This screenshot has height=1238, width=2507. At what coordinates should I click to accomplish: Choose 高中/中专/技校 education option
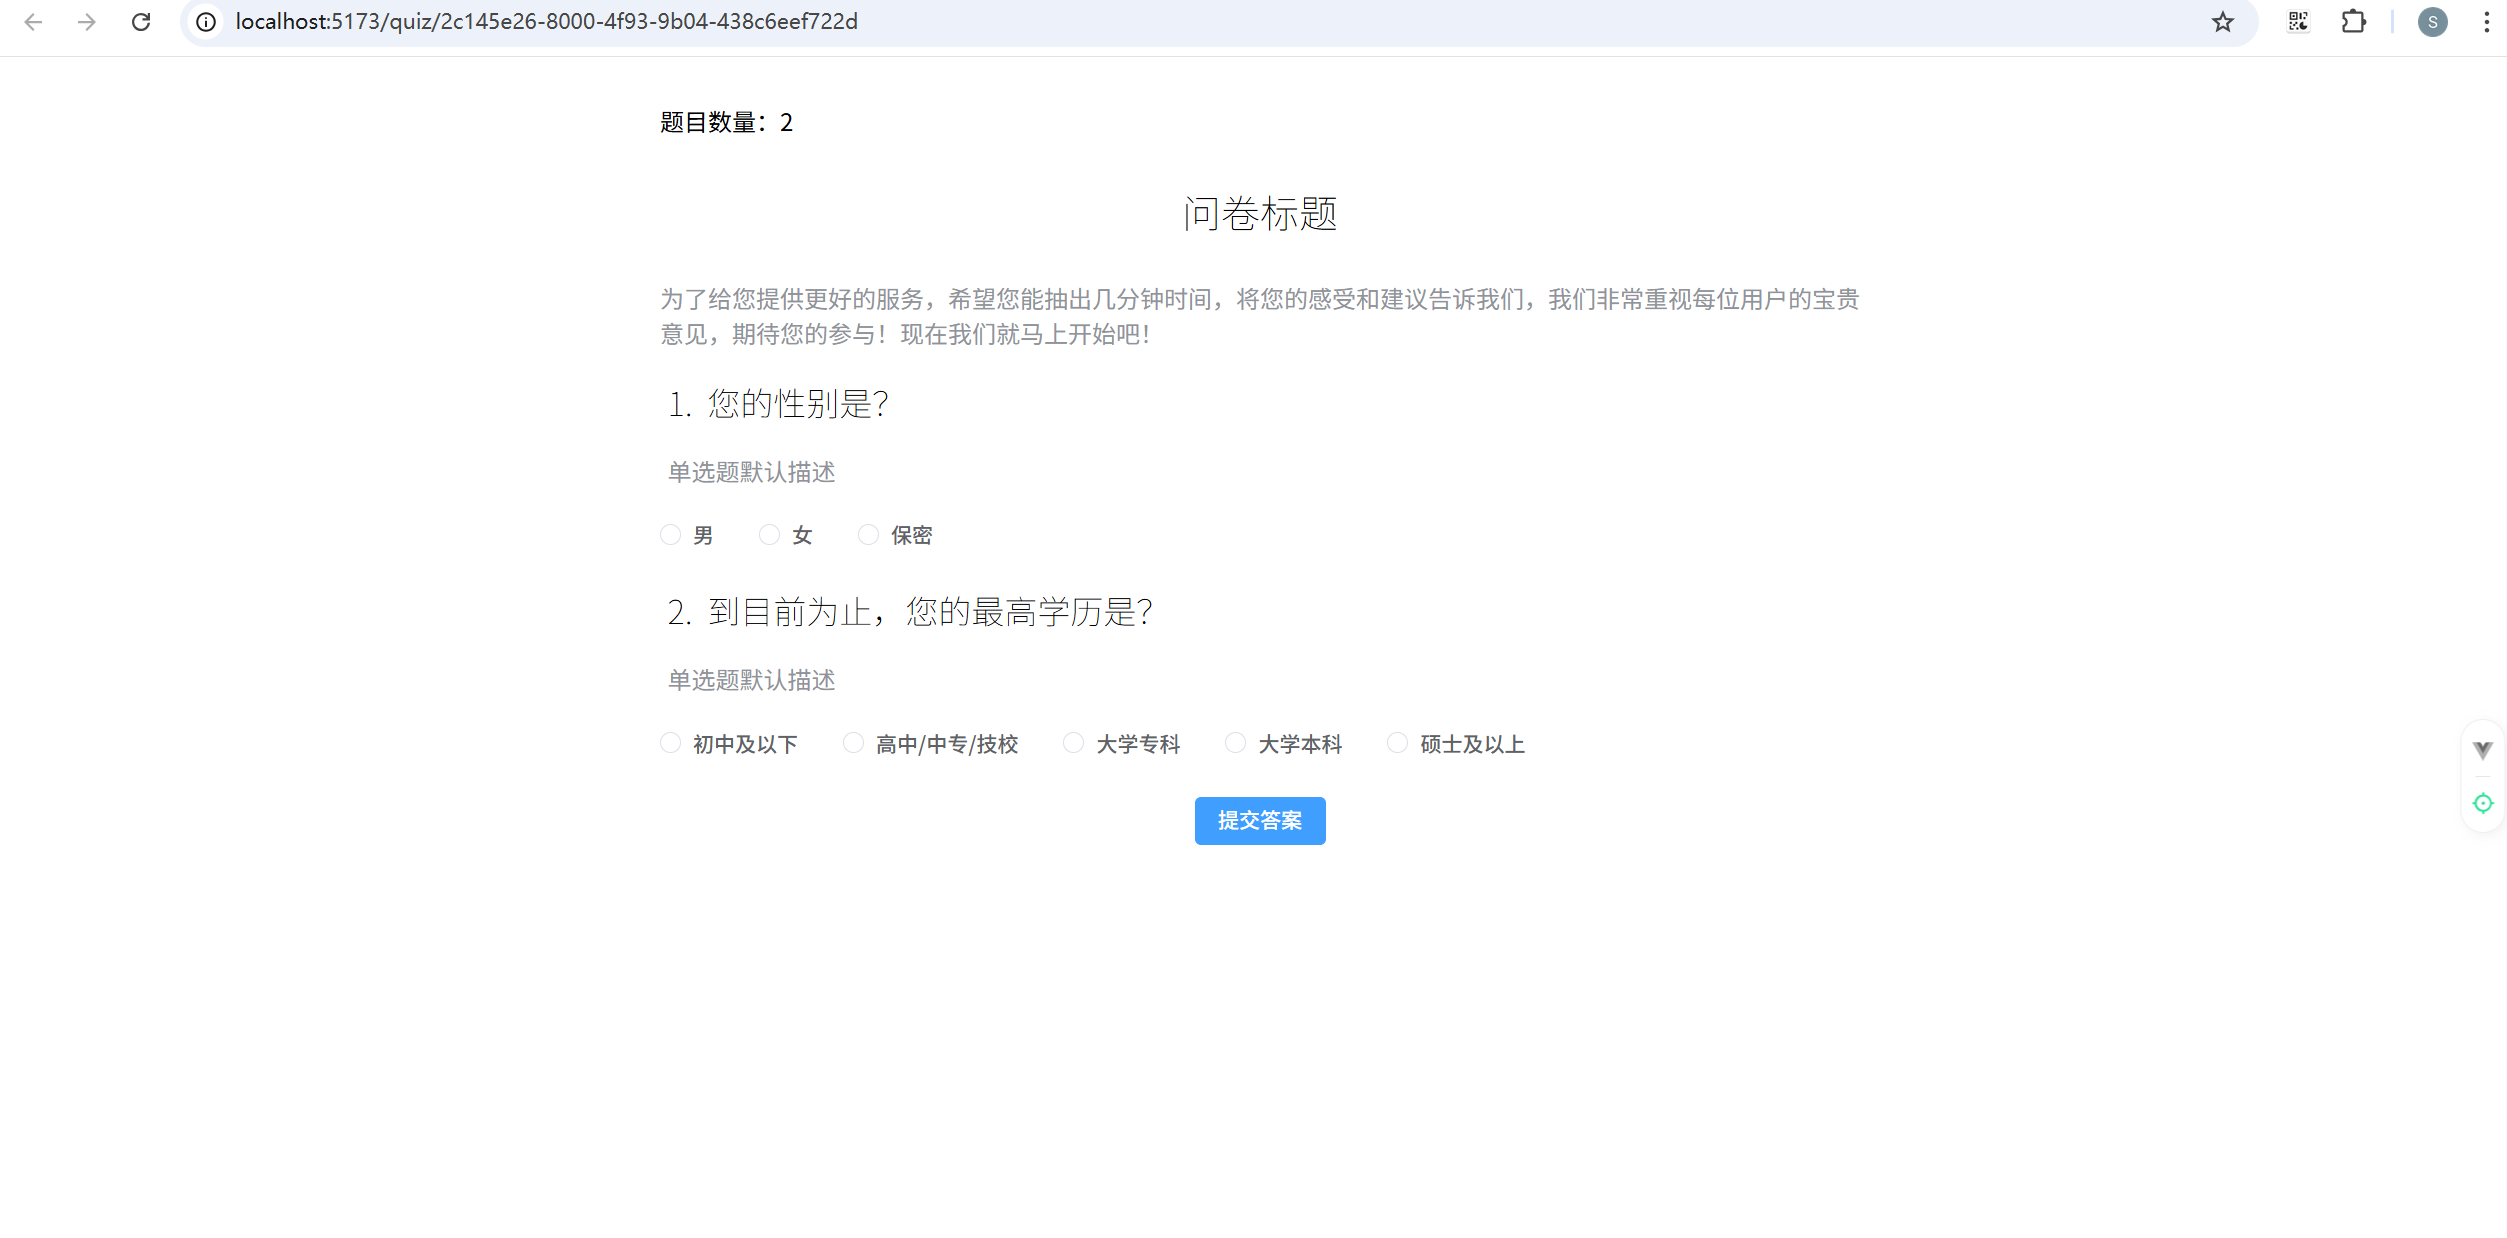(853, 743)
